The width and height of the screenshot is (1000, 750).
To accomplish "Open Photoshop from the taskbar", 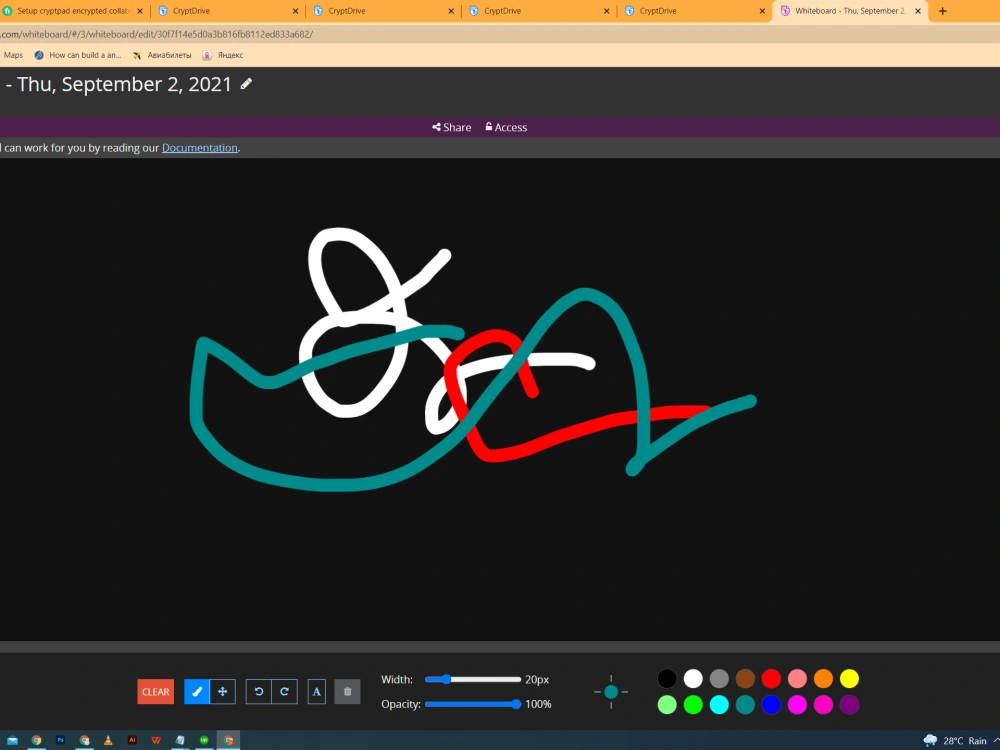I will pyautogui.click(x=60, y=740).
